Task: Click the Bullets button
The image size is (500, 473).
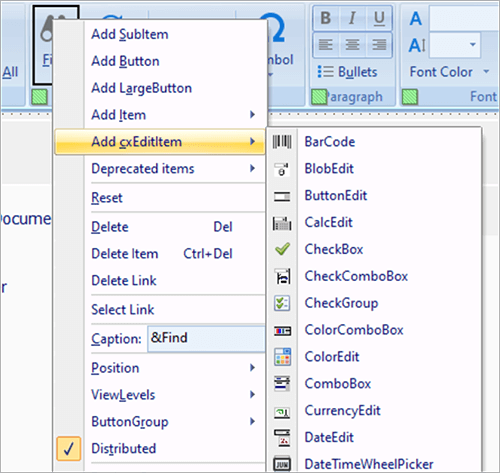Action: (x=347, y=72)
